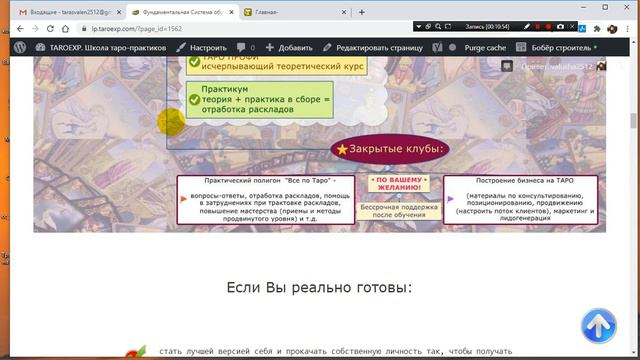Viewport: 640px width, 360px height.
Task: Go back with the browser back arrow
Action: pyautogui.click(x=20, y=29)
